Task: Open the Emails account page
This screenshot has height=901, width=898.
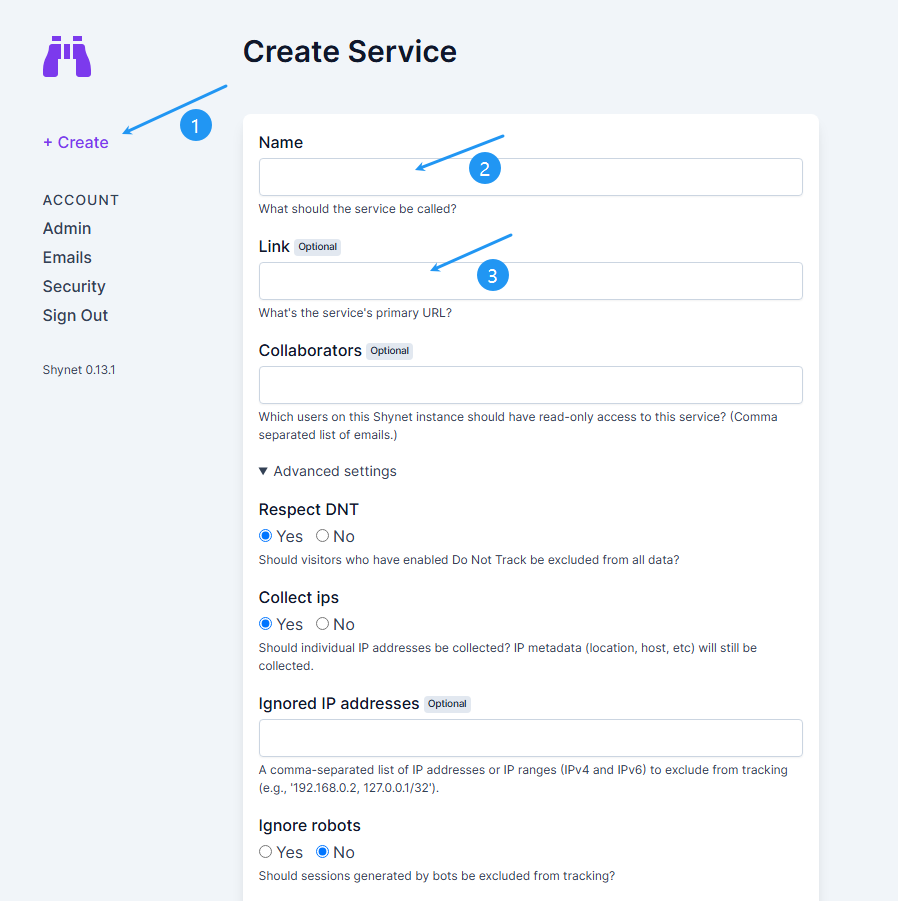Action: tap(67, 257)
